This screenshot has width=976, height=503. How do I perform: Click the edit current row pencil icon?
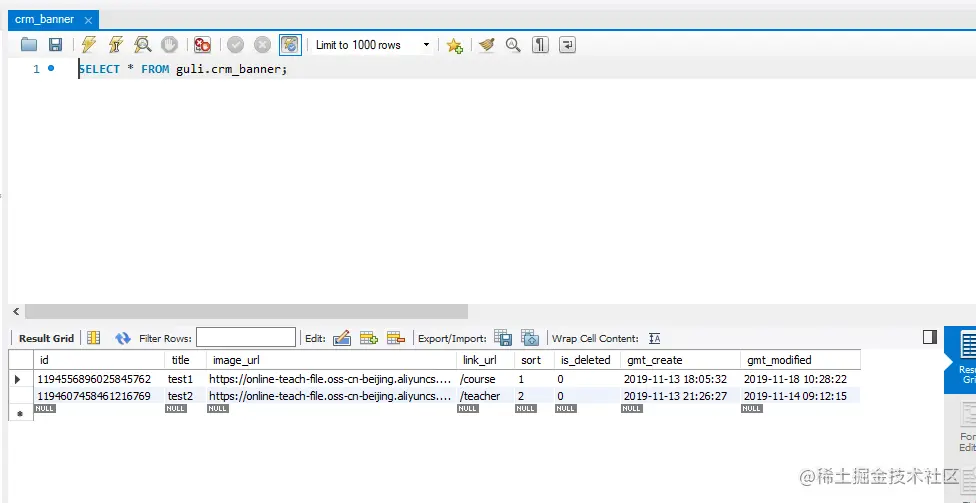tap(342, 338)
